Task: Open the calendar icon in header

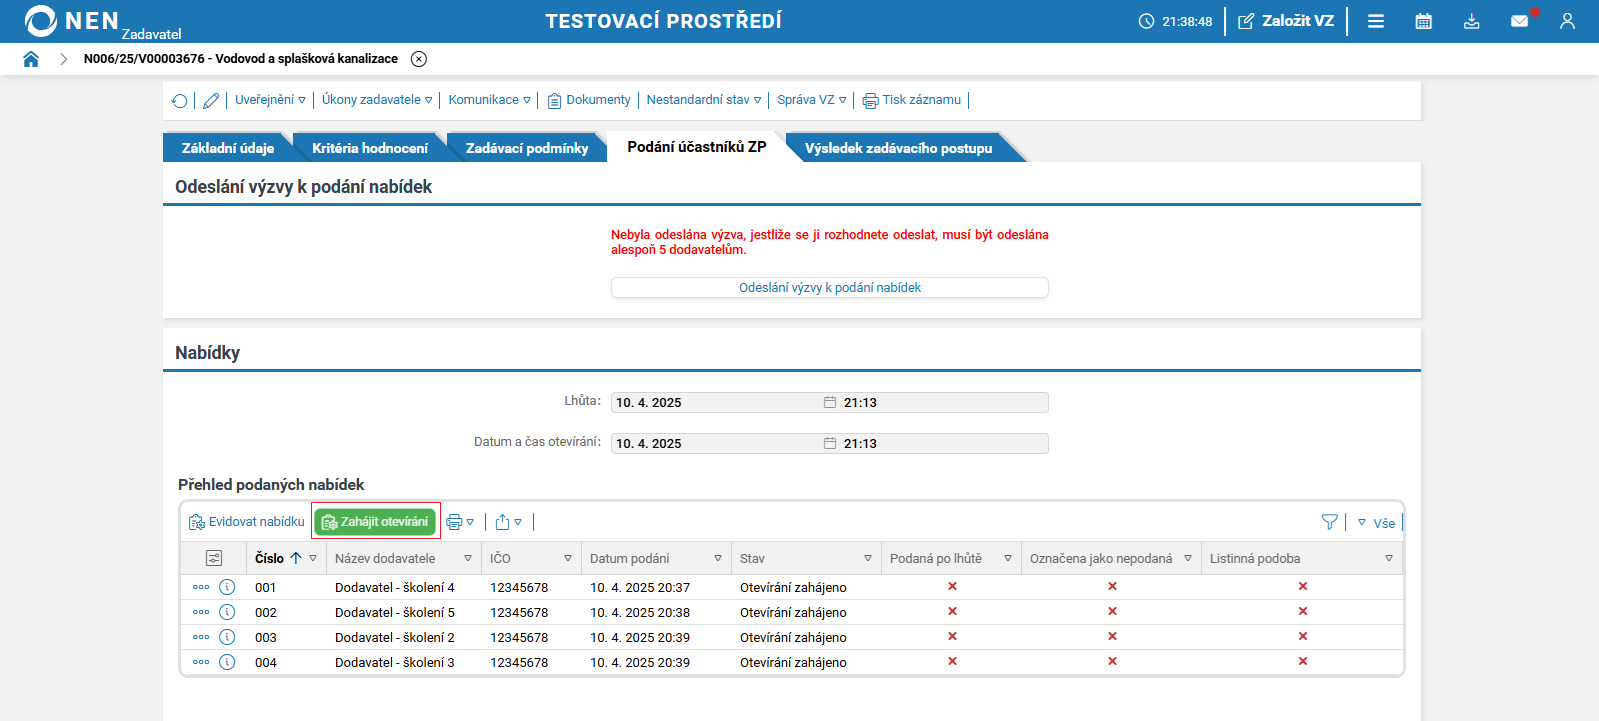Action: 1424,21
